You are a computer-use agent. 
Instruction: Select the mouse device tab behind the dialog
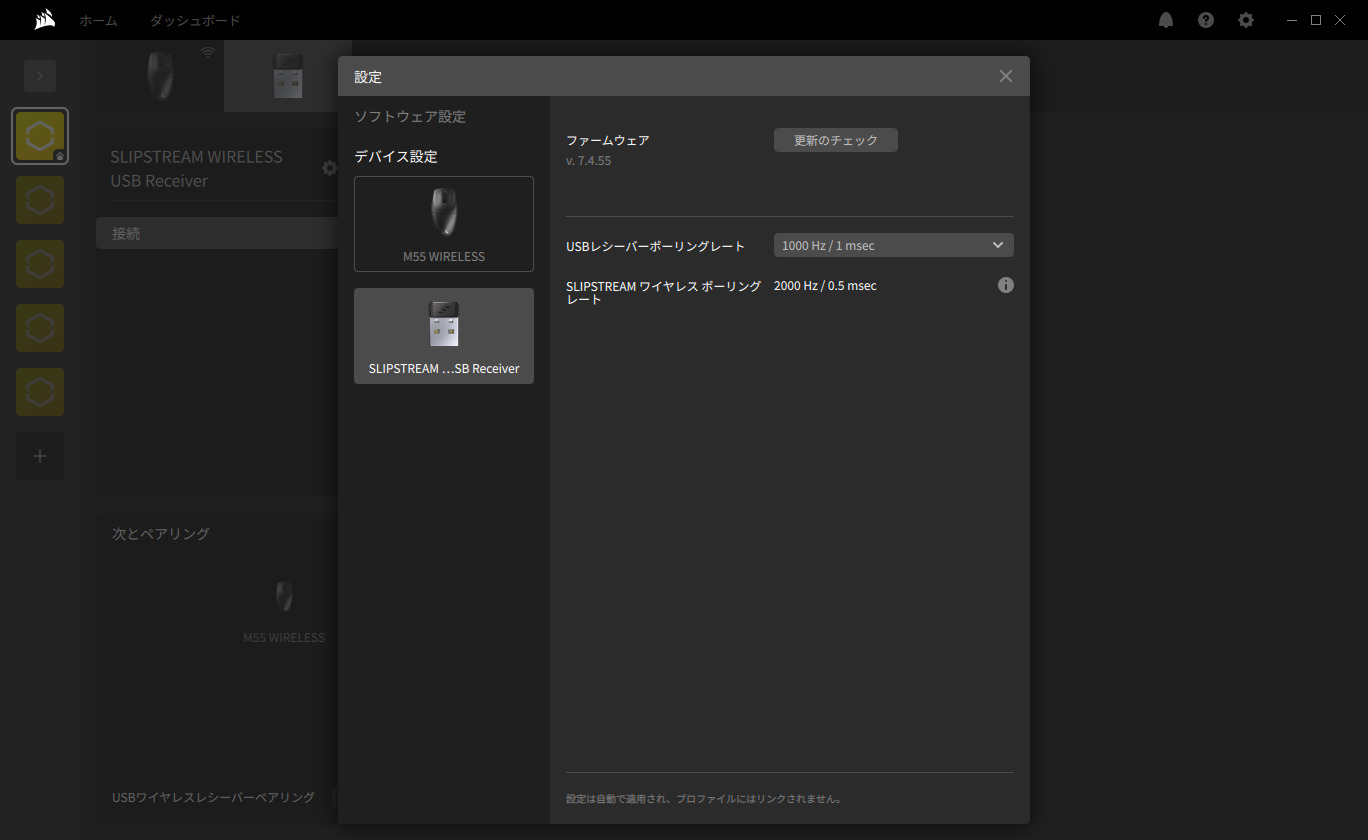point(160,76)
